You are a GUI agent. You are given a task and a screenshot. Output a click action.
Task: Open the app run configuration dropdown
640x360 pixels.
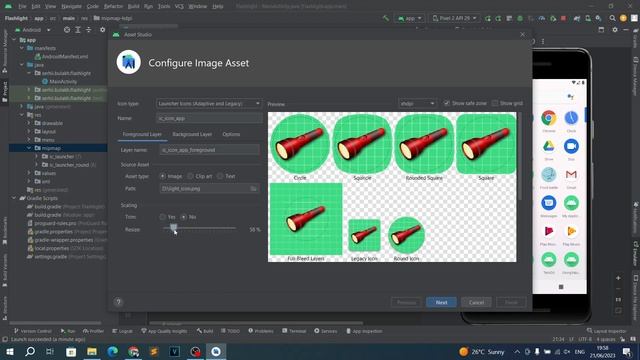409,18
